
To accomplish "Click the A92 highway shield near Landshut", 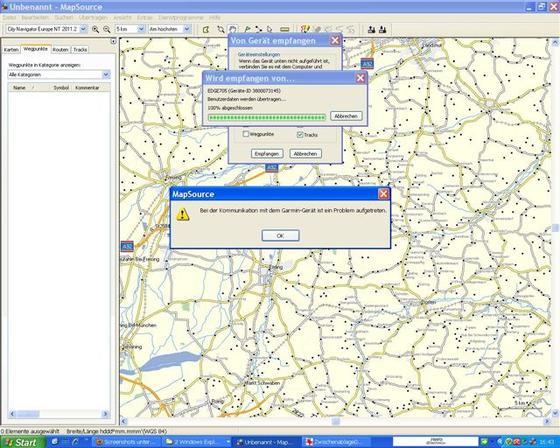I will tap(367, 64).
